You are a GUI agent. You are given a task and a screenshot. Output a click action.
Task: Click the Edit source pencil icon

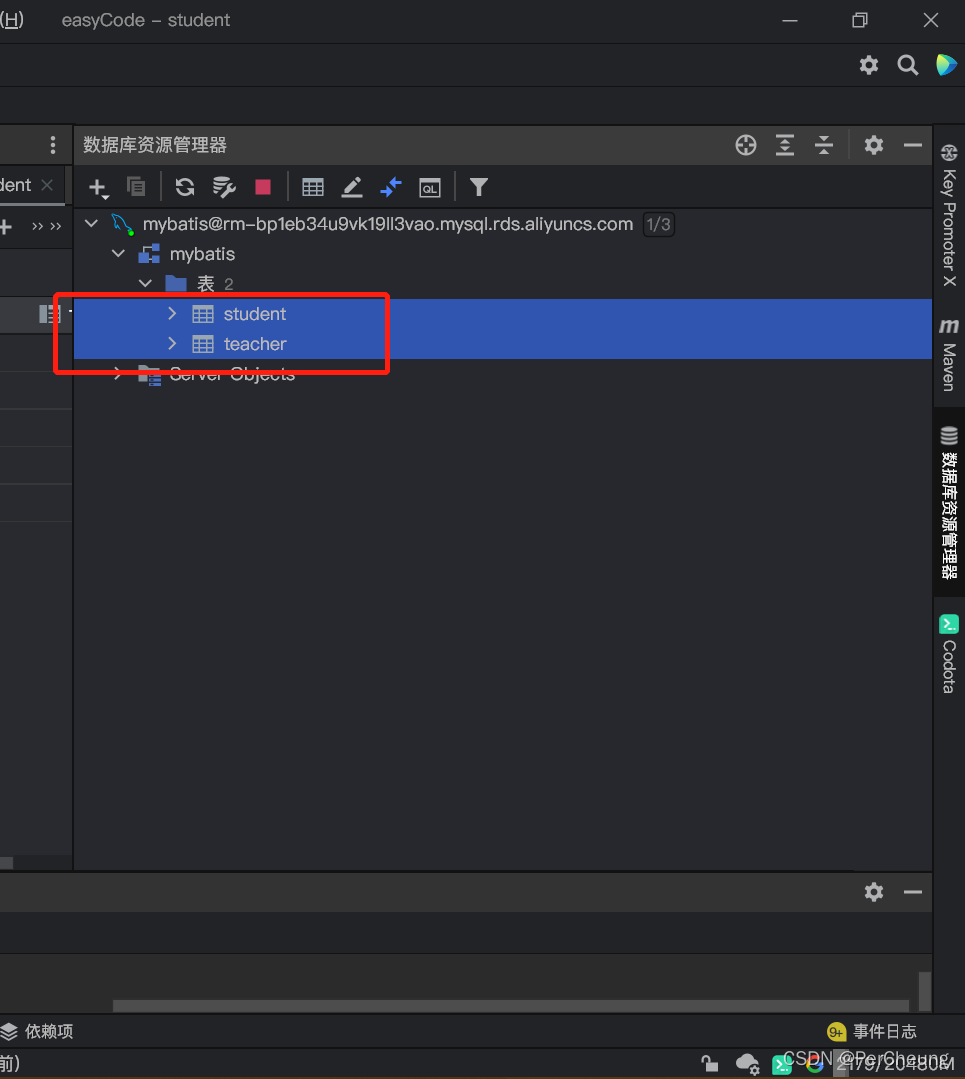[352, 187]
